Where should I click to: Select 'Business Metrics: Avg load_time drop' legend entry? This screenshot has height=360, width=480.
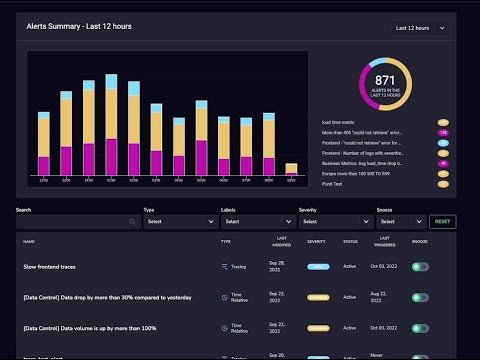[362, 163]
